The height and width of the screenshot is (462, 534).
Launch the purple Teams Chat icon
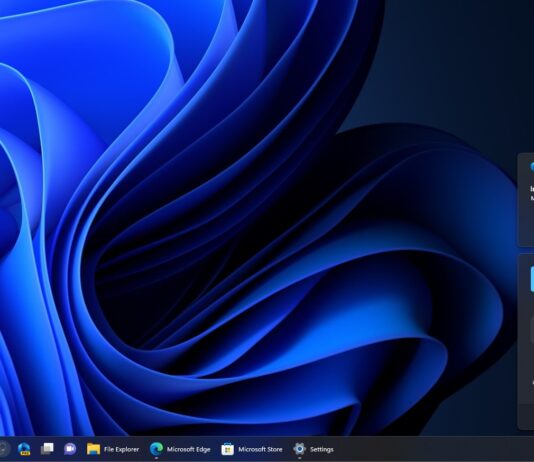point(70,449)
